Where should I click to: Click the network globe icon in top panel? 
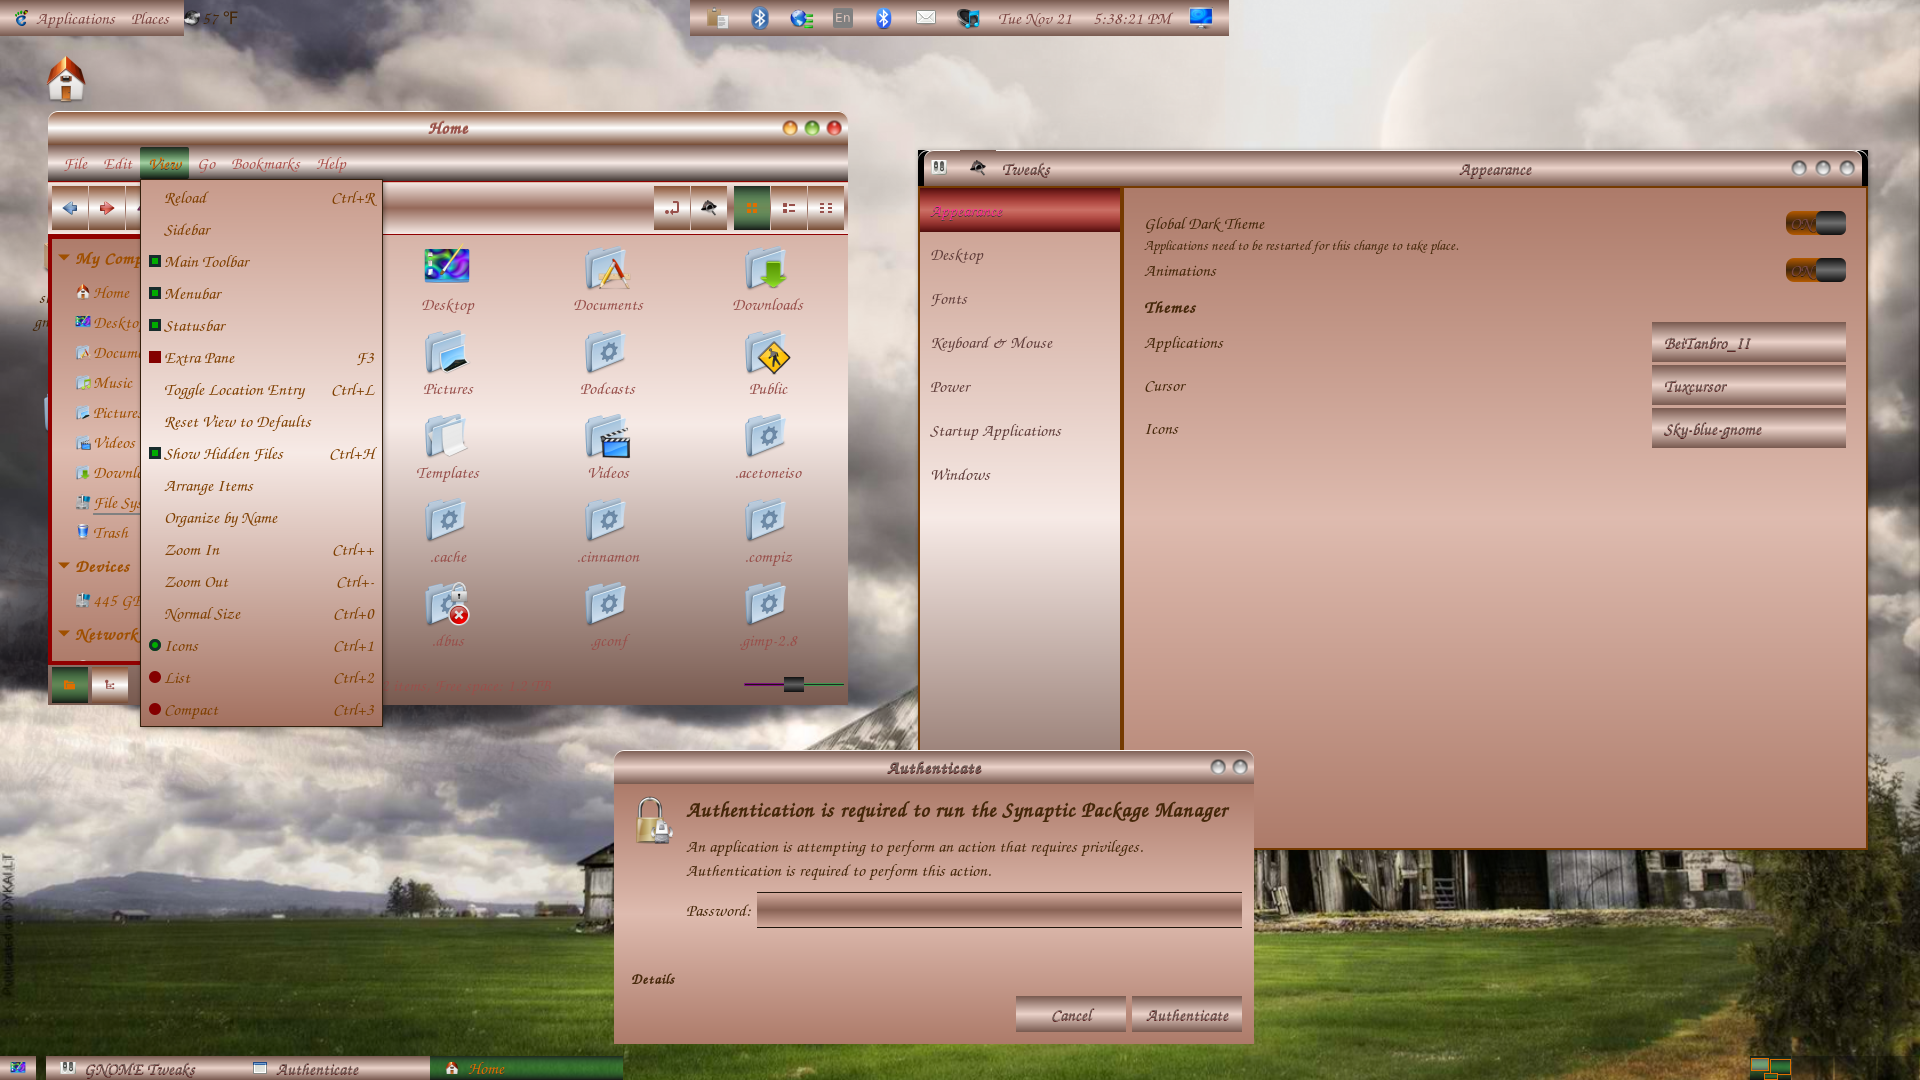tap(801, 18)
